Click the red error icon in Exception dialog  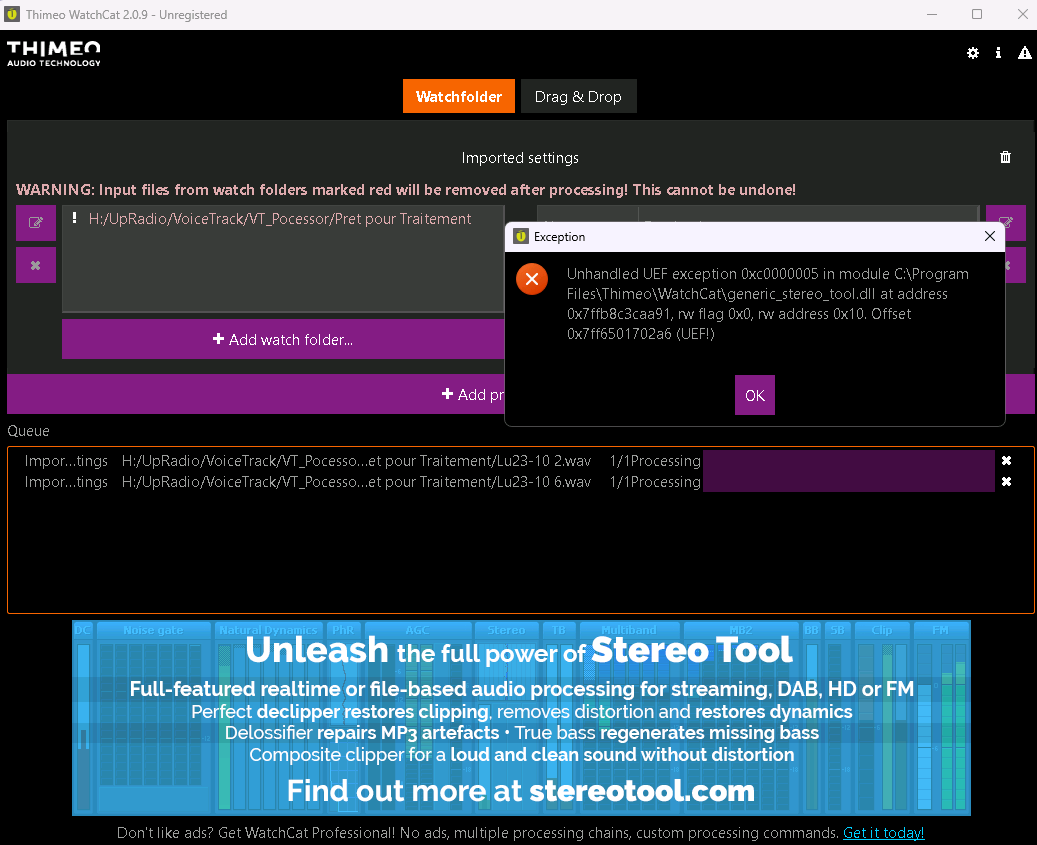pyautogui.click(x=532, y=279)
